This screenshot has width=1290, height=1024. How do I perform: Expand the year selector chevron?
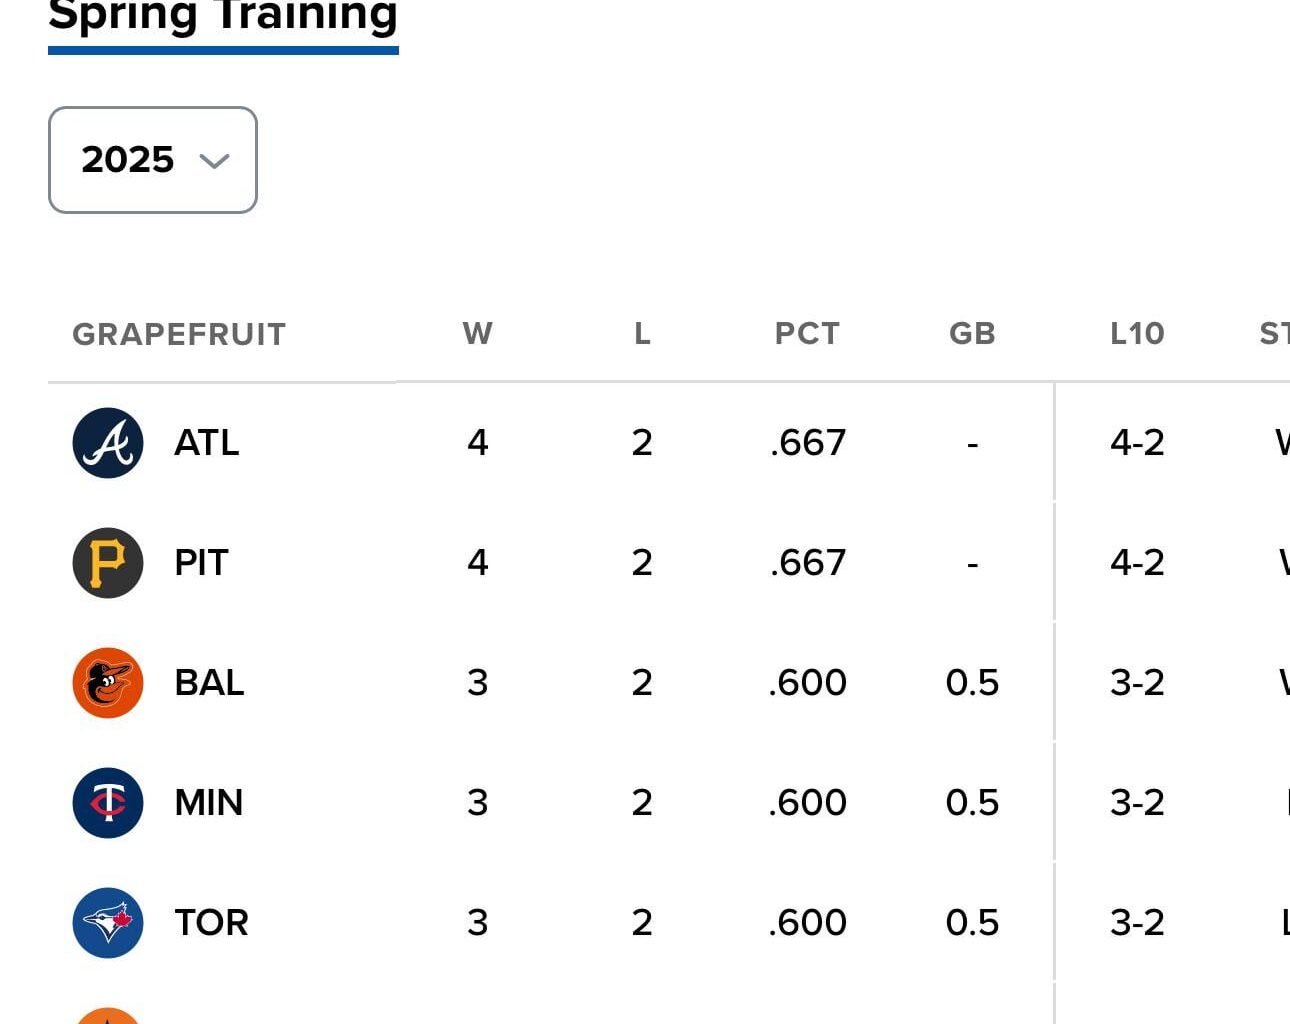pyautogui.click(x=214, y=162)
